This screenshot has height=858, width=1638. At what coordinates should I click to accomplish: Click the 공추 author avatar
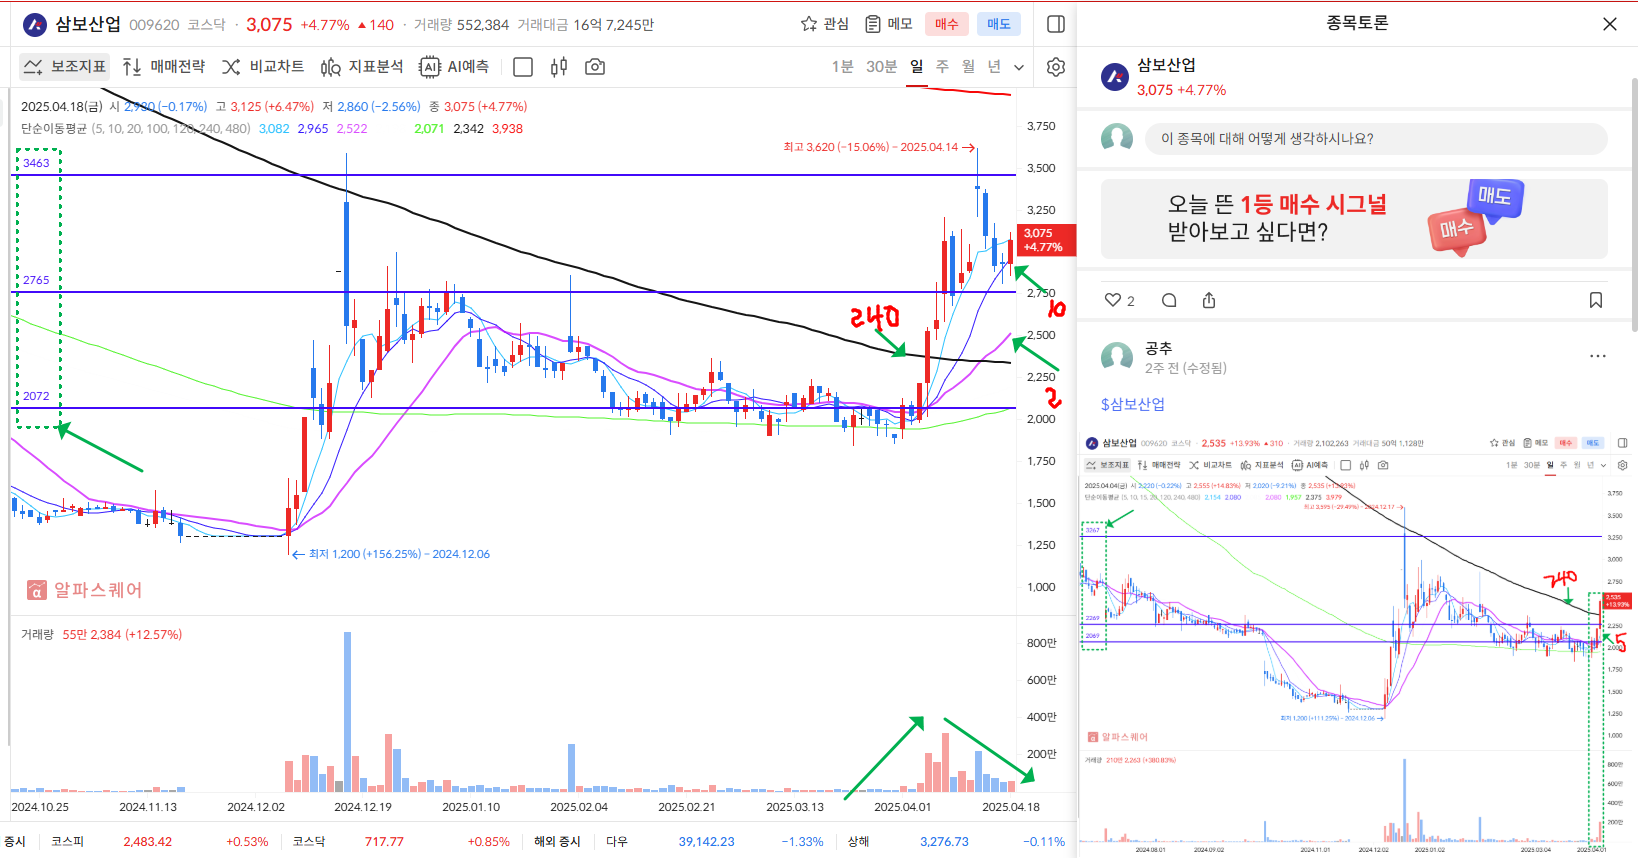(1117, 357)
